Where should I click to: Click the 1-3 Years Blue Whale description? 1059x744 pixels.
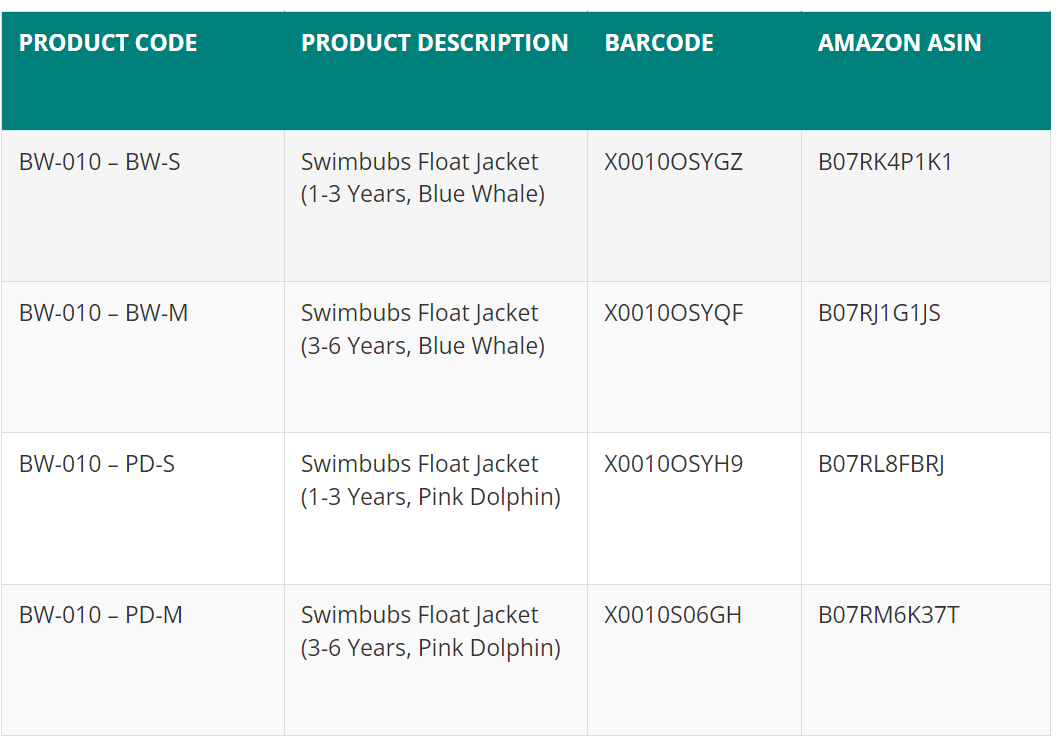[423, 178]
